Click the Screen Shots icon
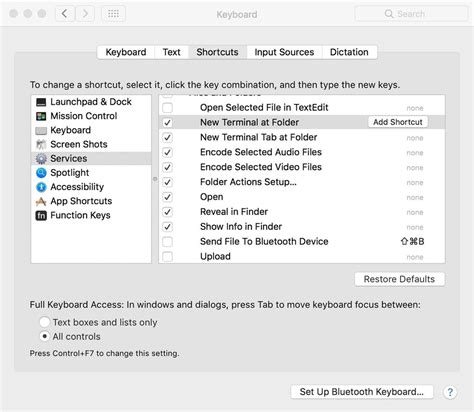 coord(41,145)
